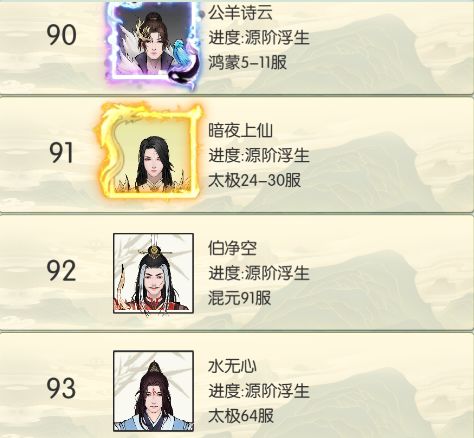Click the player name 暗夜上仙

pyautogui.click(x=240, y=130)
